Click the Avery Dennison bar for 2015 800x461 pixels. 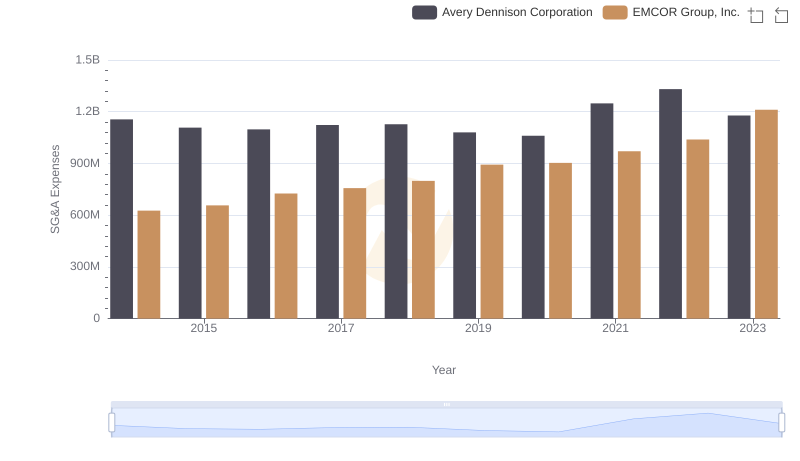[x=190, y=223]
